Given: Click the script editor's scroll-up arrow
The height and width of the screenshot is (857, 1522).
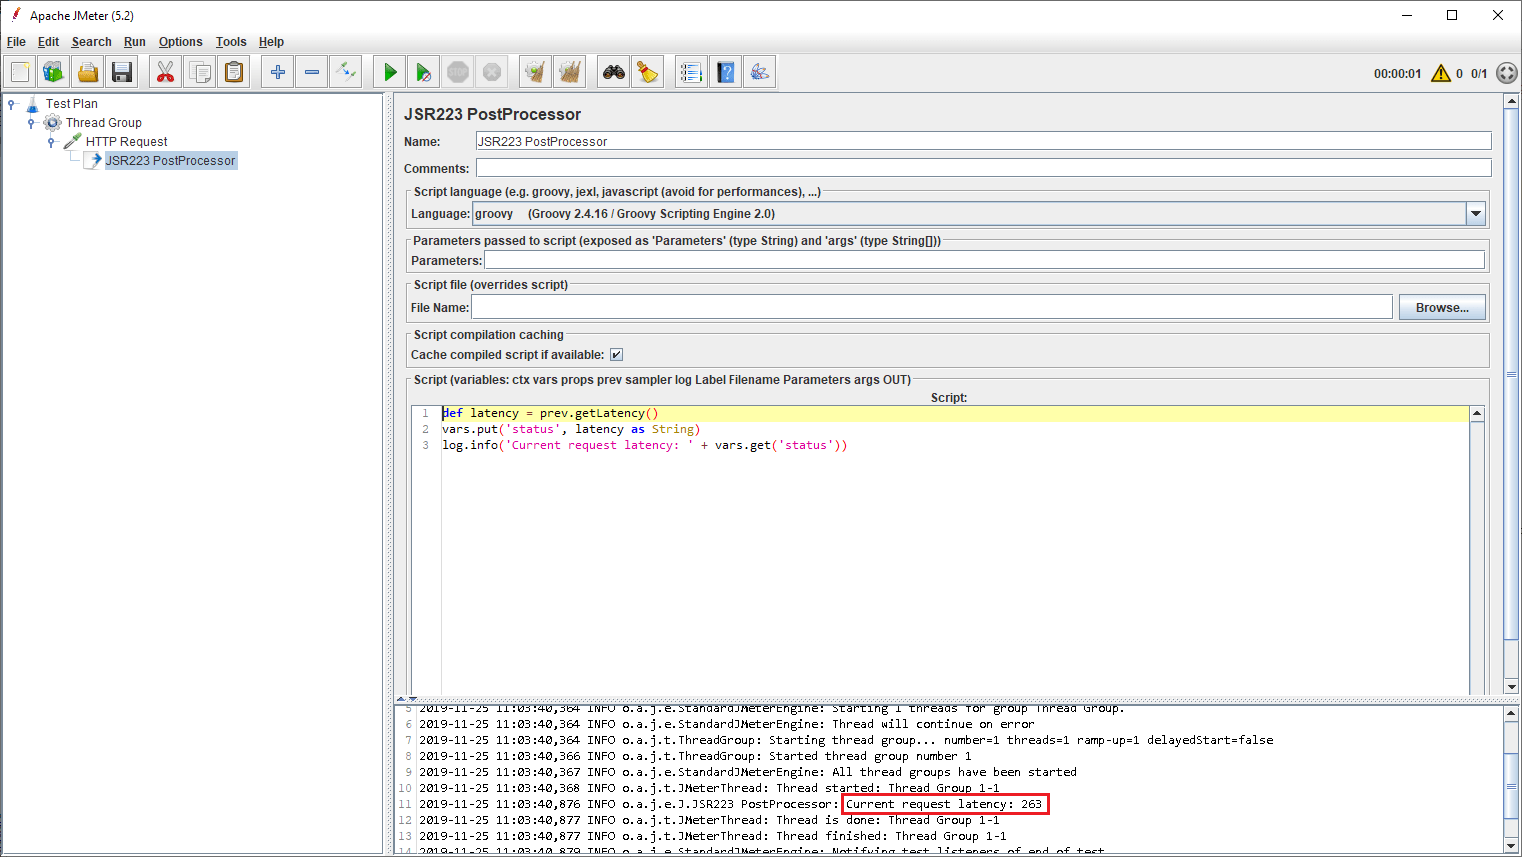Looking at the screenshot, I should click(x=1477, y=414).
